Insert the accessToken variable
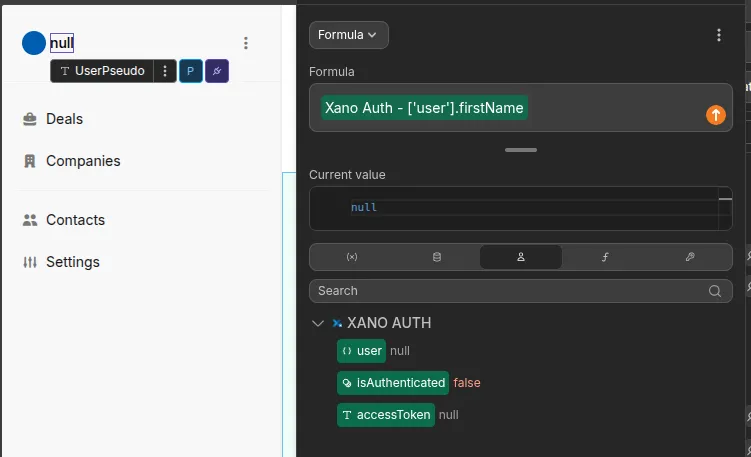 point(386,415)
